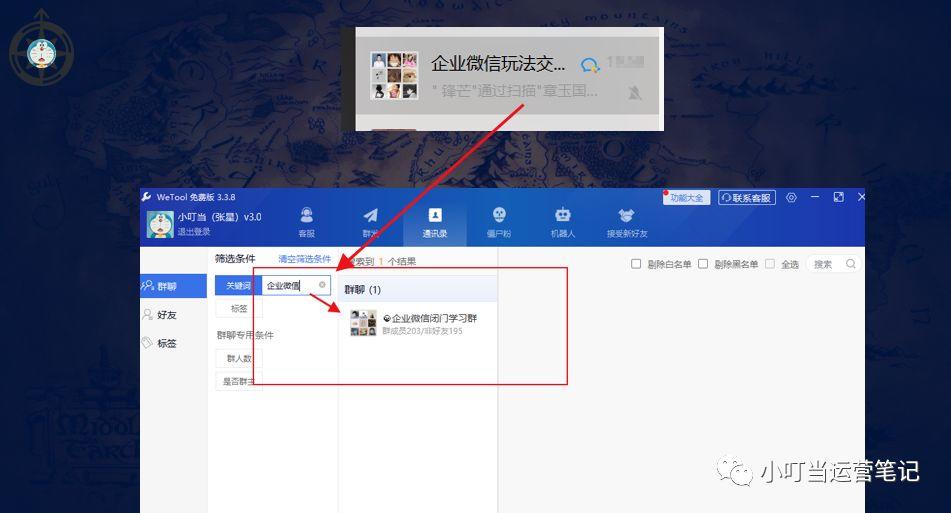Open the 群发 mass-send module

tap(370, 222)
